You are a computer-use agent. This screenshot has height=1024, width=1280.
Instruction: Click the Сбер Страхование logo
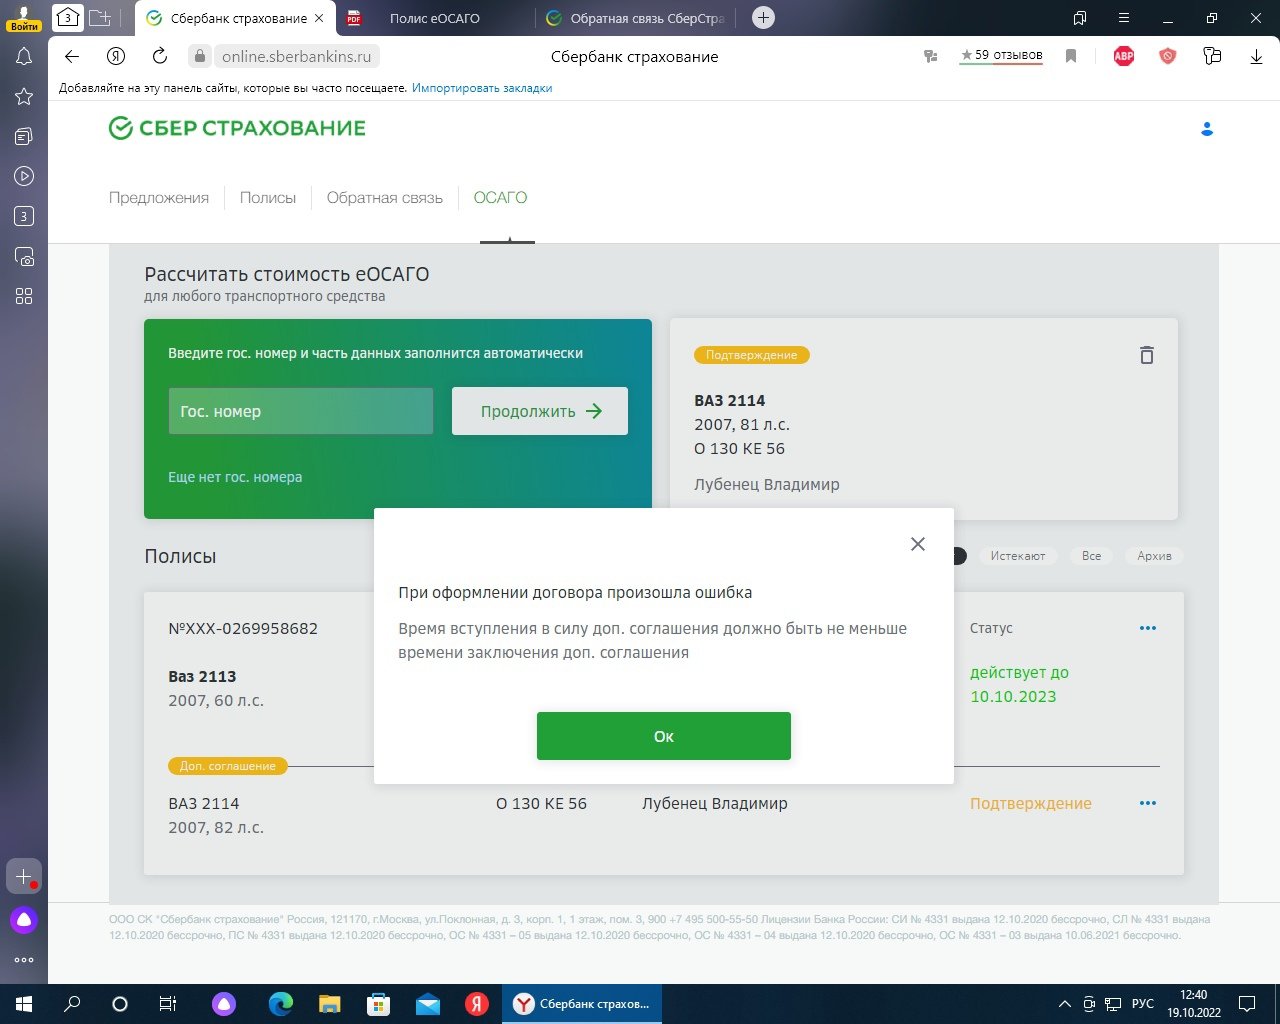tap(237, 128)
